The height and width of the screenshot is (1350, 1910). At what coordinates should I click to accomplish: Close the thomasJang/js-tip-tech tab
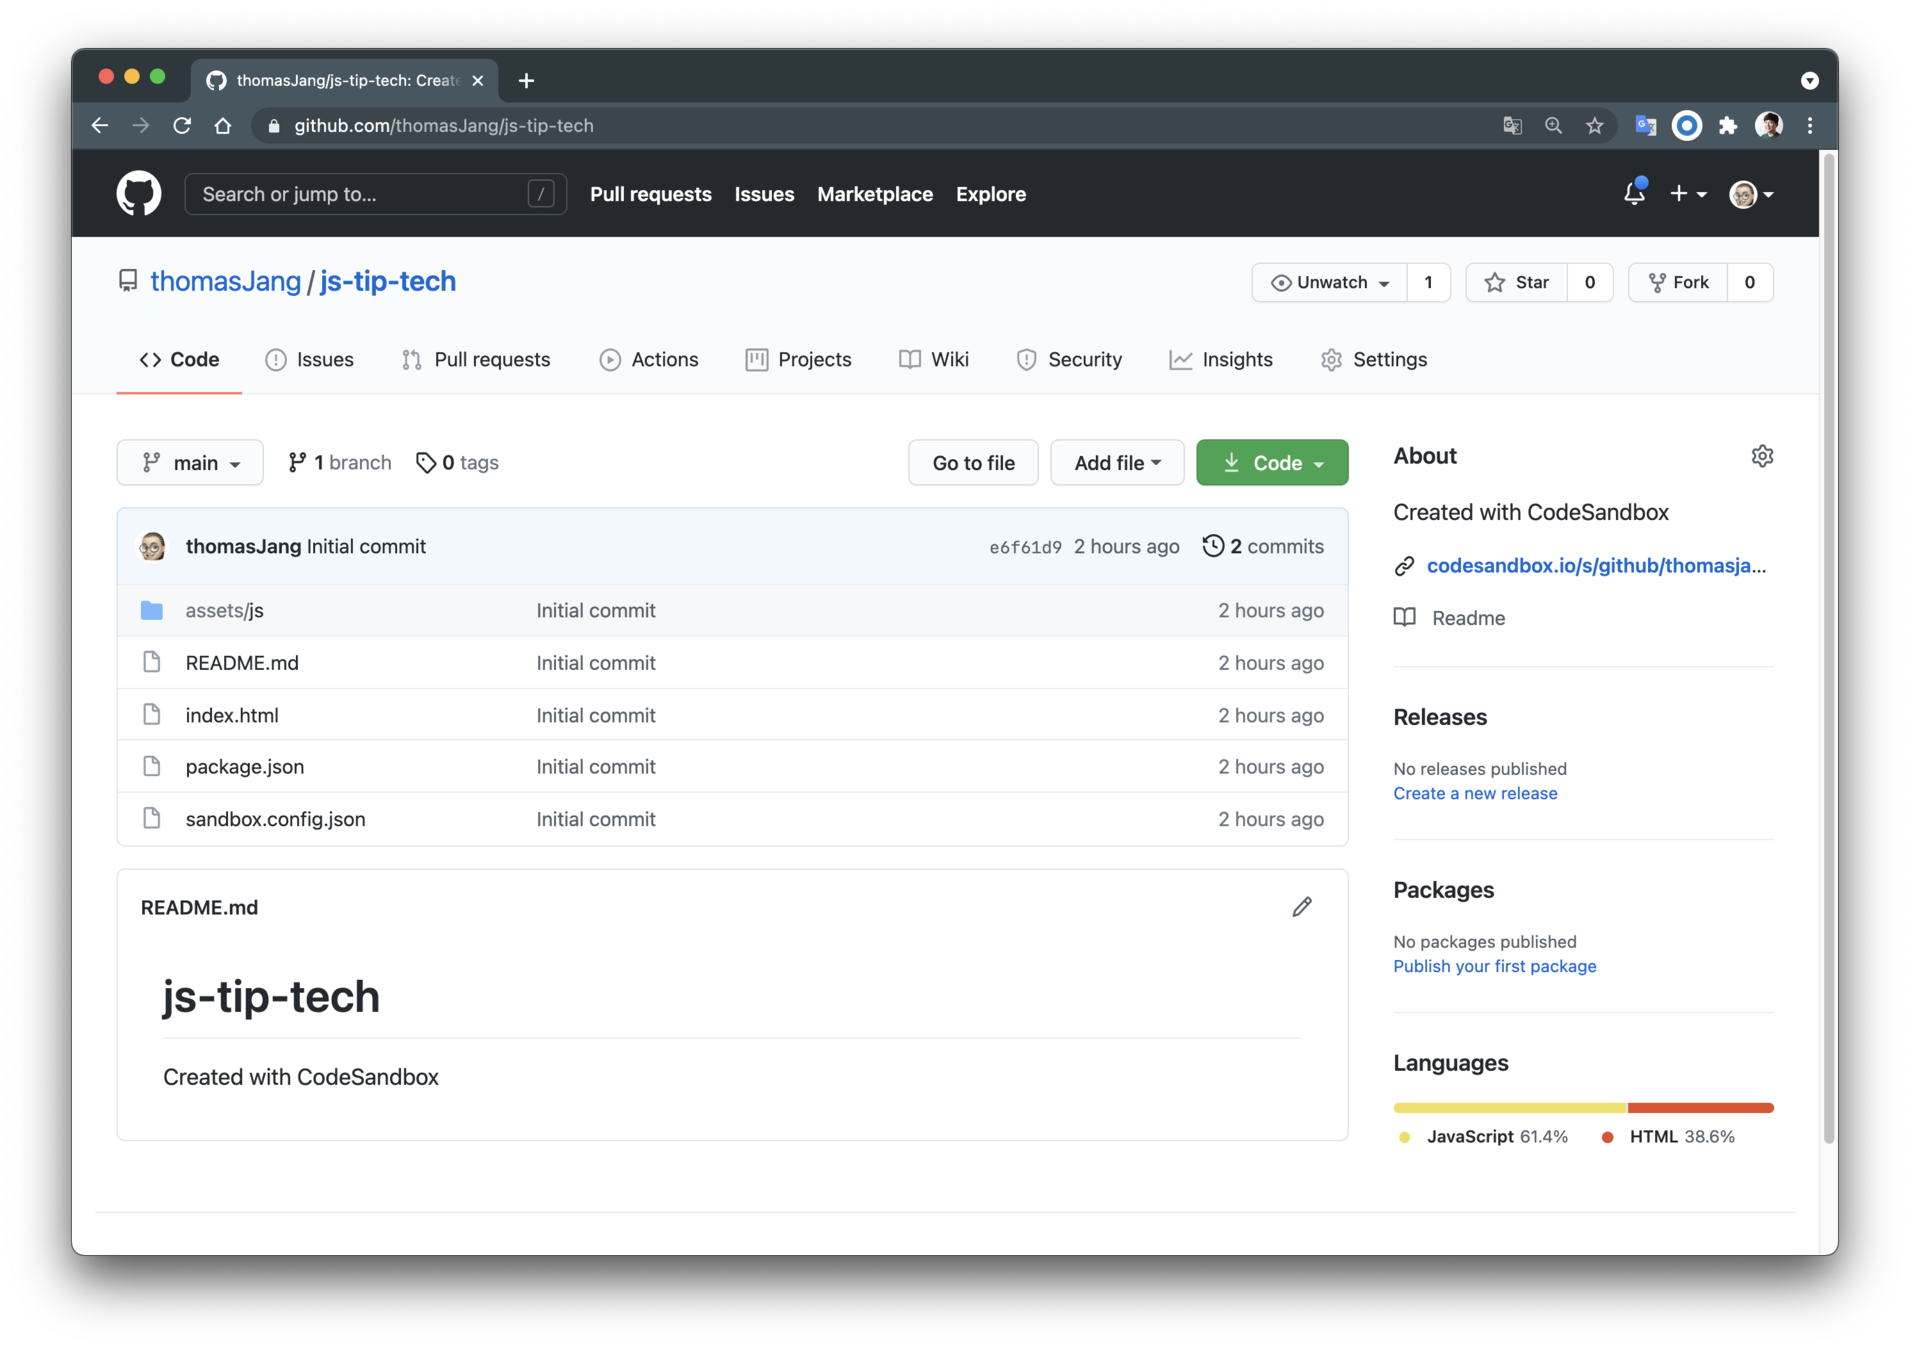coord(478,80)
